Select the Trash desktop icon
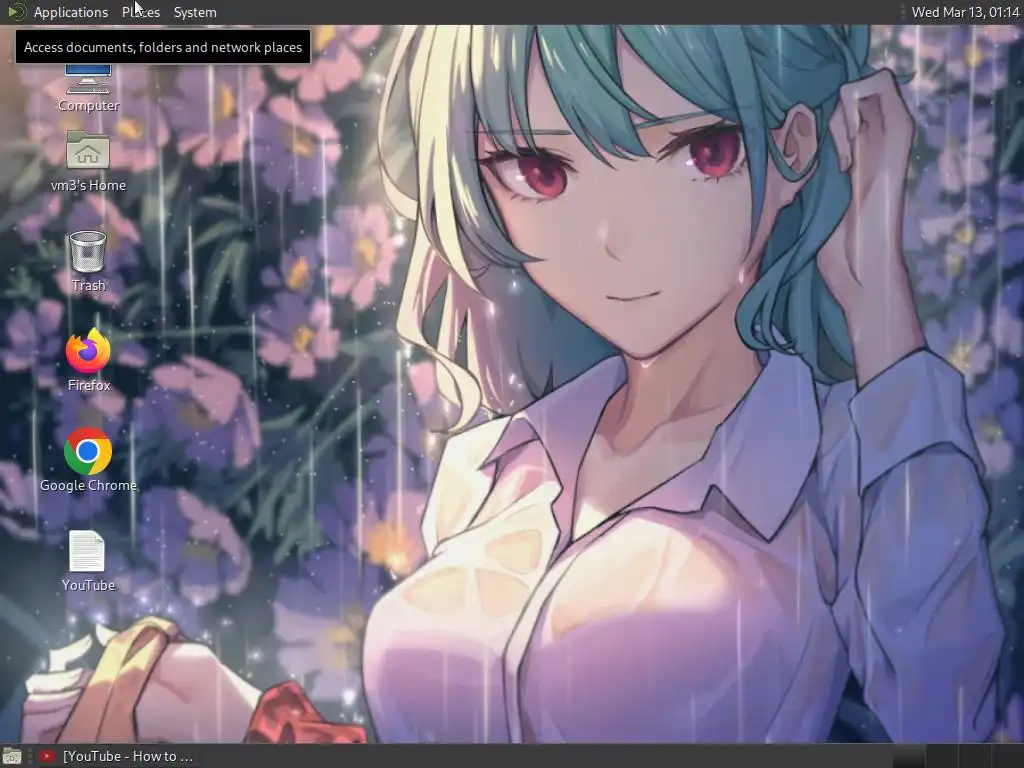1024x768 pixels. 88,261
